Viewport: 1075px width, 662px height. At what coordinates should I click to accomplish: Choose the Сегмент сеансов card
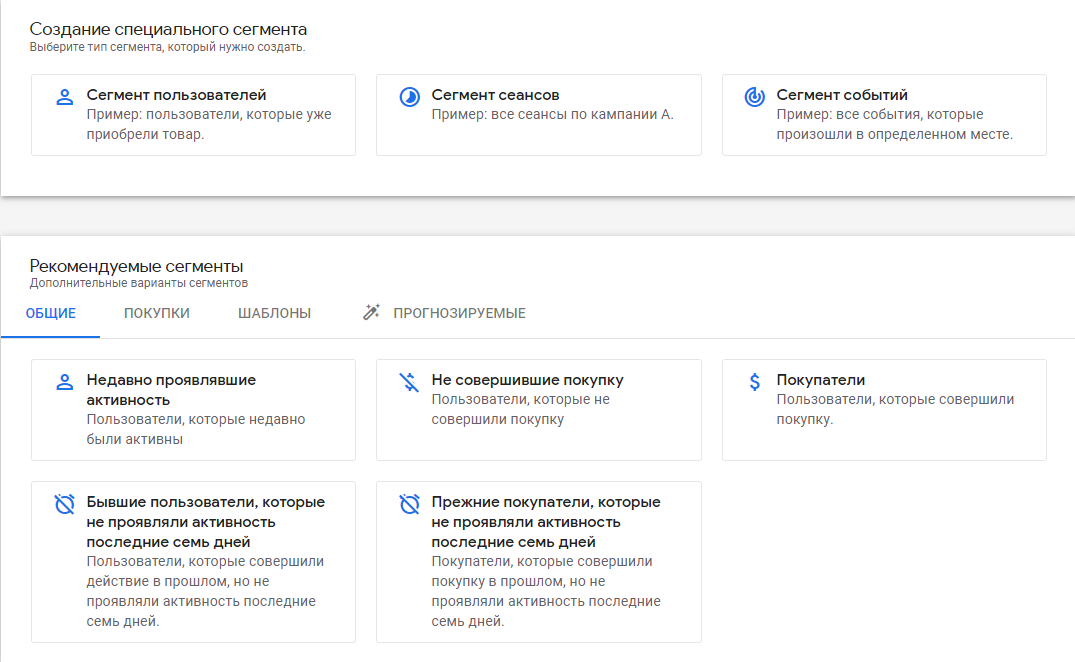(x=539, y=115)
